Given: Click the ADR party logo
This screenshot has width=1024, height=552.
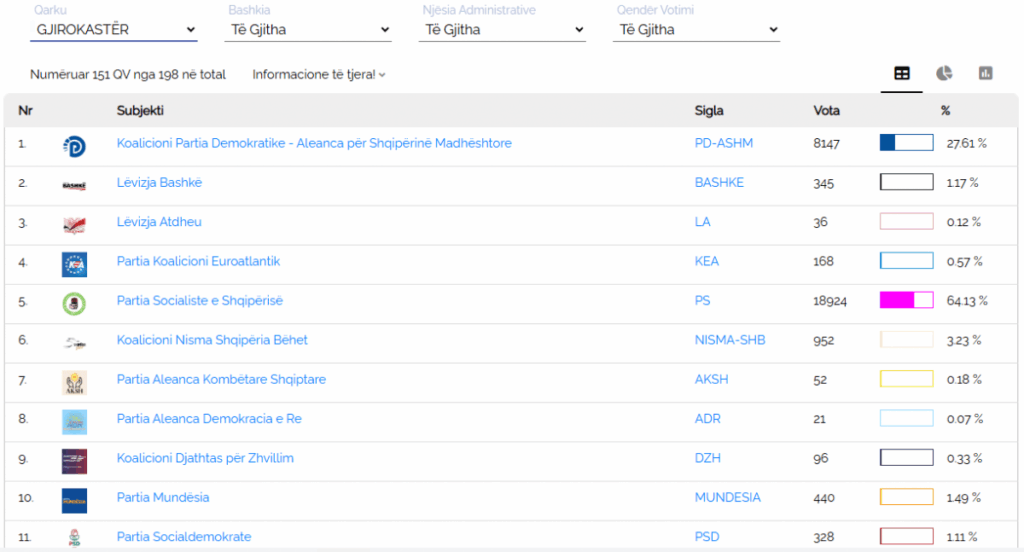Looking at the screenshot, I should 74,422.
